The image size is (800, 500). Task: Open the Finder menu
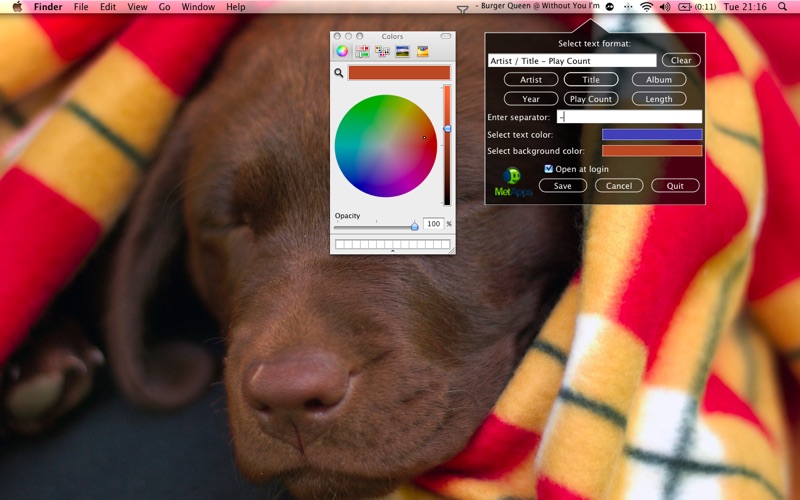[x=48, y=7]
